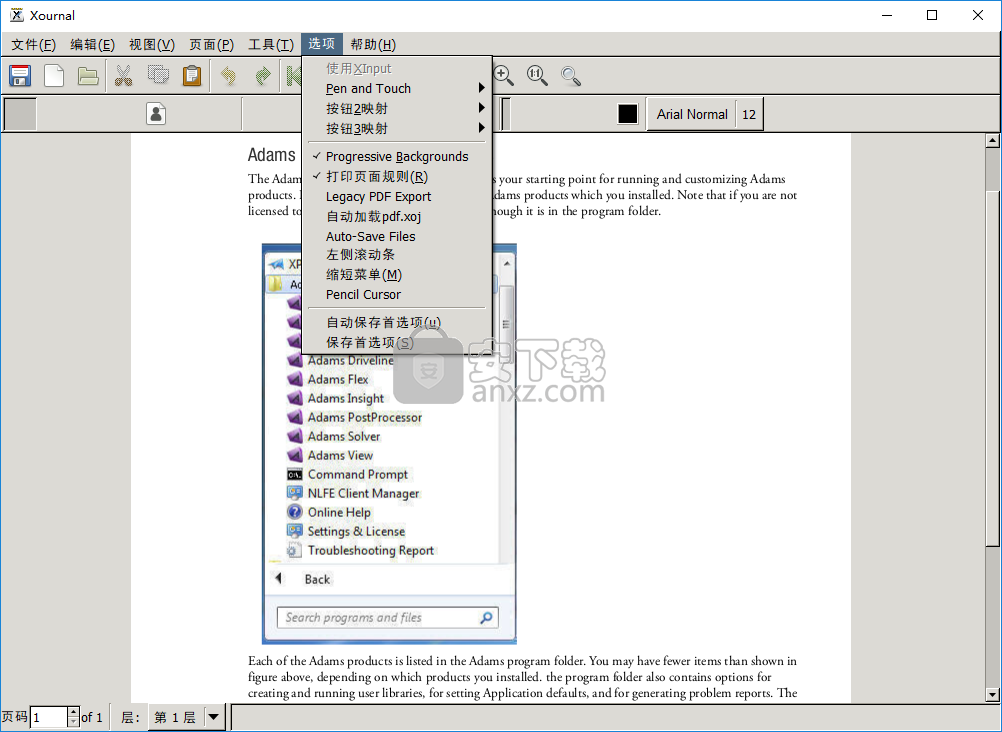Close the 选项 menu from the menu bar
The image size is (1002, 732).
[322, 43]
